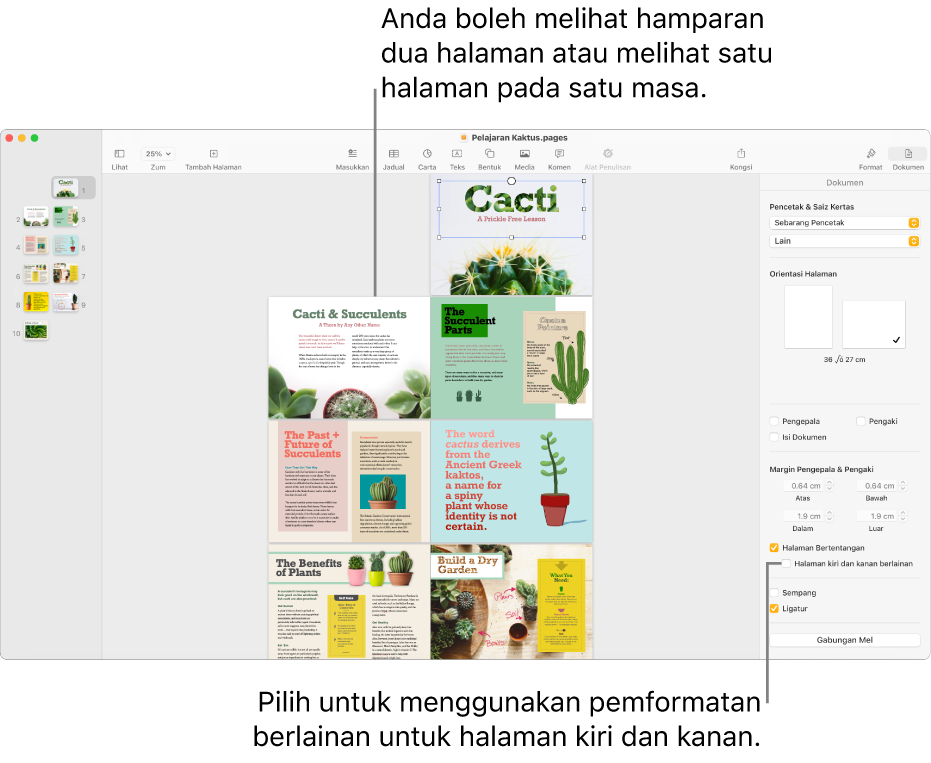Select page 10 thumbnail
This screenshot has width=931, height=763.
[36, 331]
